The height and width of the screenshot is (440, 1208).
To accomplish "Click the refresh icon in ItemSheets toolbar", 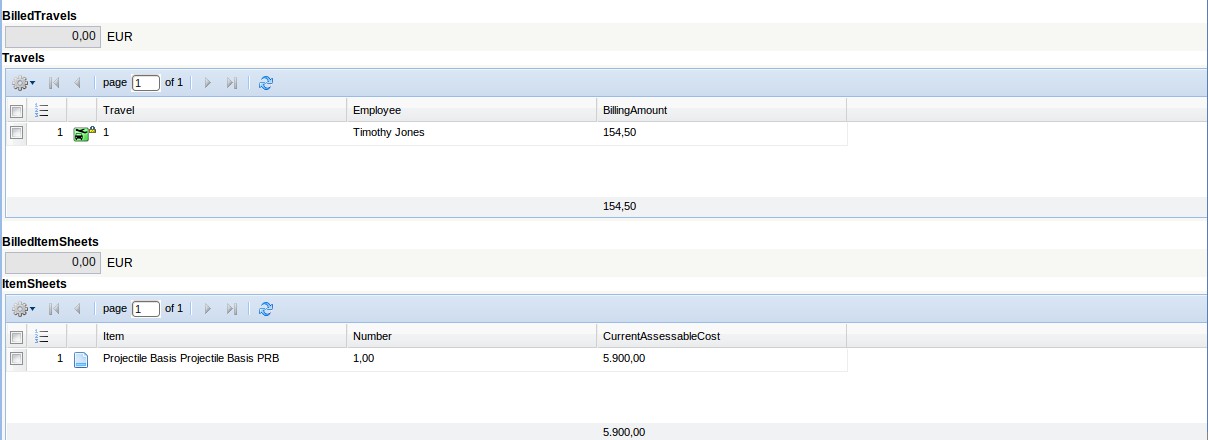I will click(265, 309).
